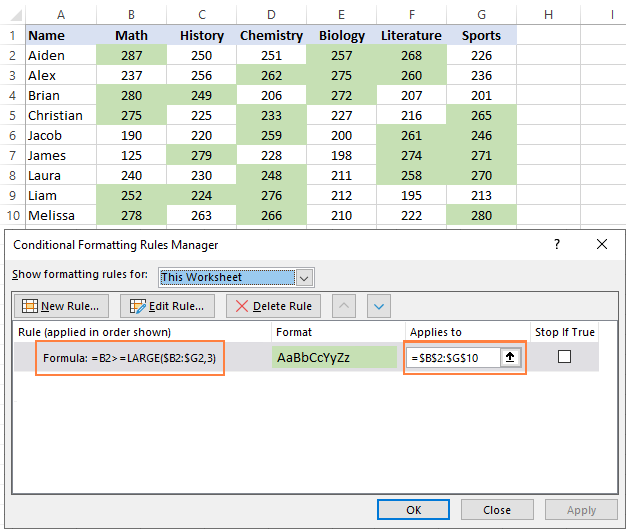Enable the Stop If True checkbox
This screenshot has width=626, height=529.
point(564,357)
